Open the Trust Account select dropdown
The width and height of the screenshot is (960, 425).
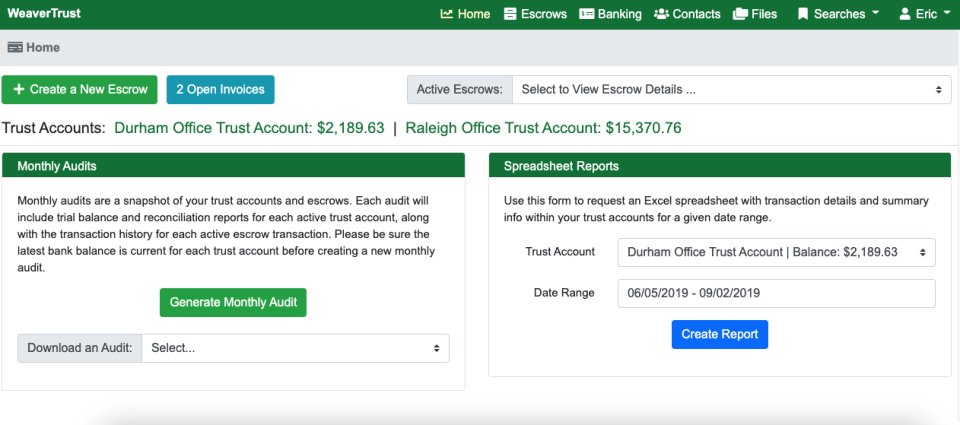776,252
